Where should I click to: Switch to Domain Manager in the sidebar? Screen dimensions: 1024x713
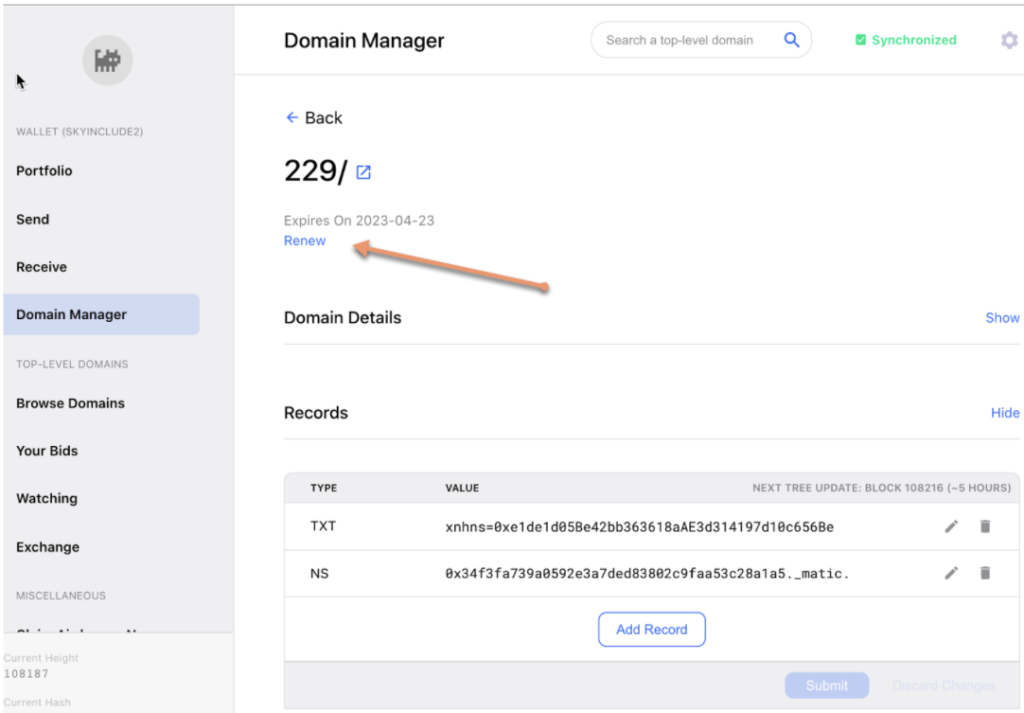71,313
